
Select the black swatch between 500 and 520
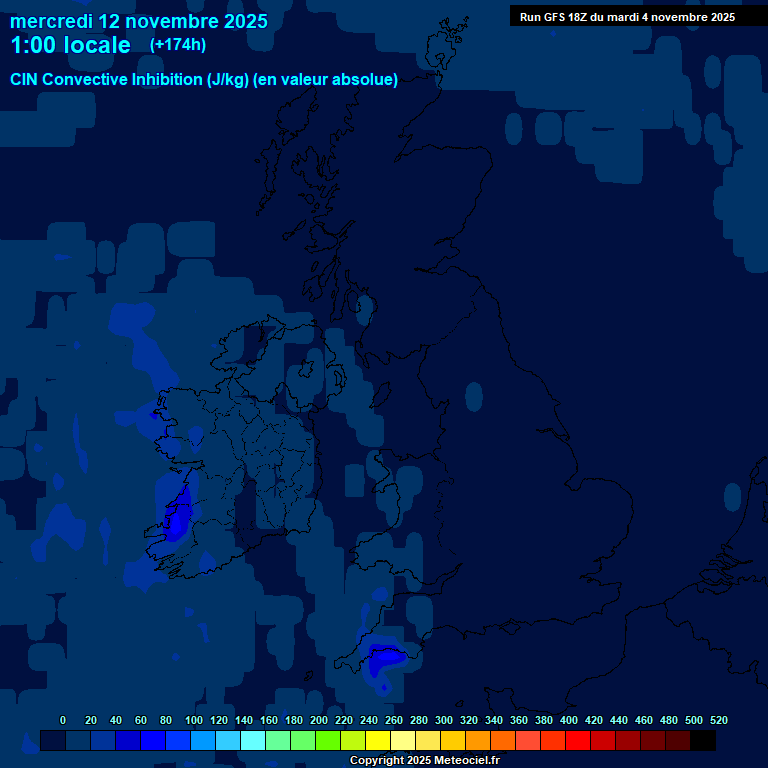702,740
